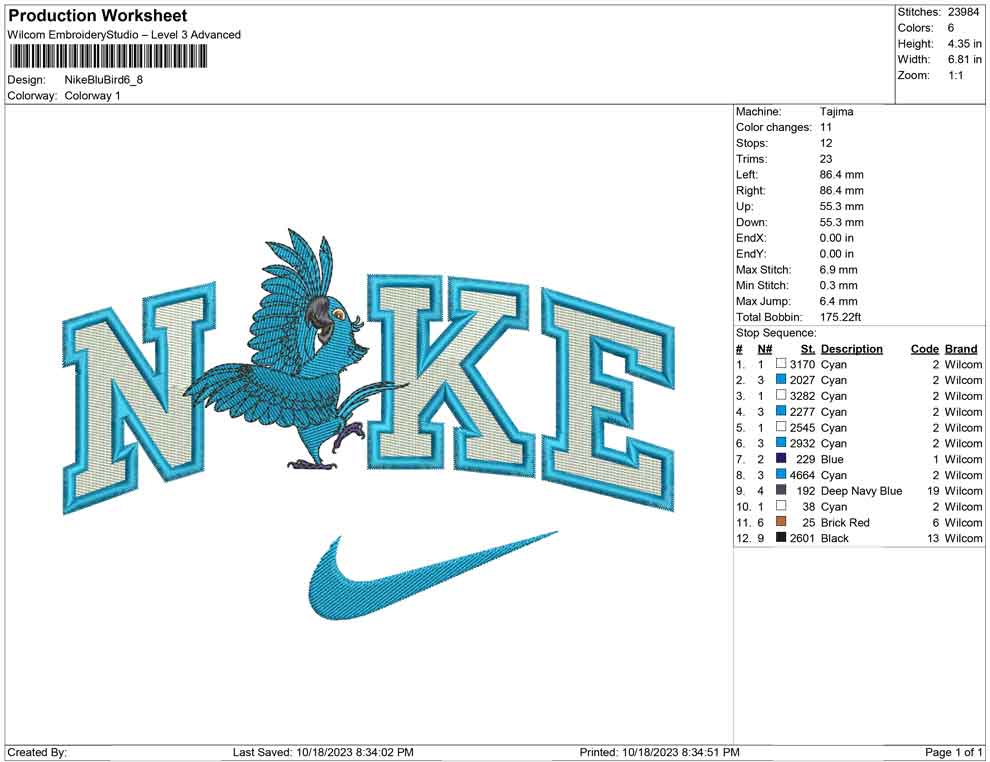Screen dimensions: 990x762
Task: Click the blue swatch for stop 2 (2027 Cyan)
Action: [781, 379]
